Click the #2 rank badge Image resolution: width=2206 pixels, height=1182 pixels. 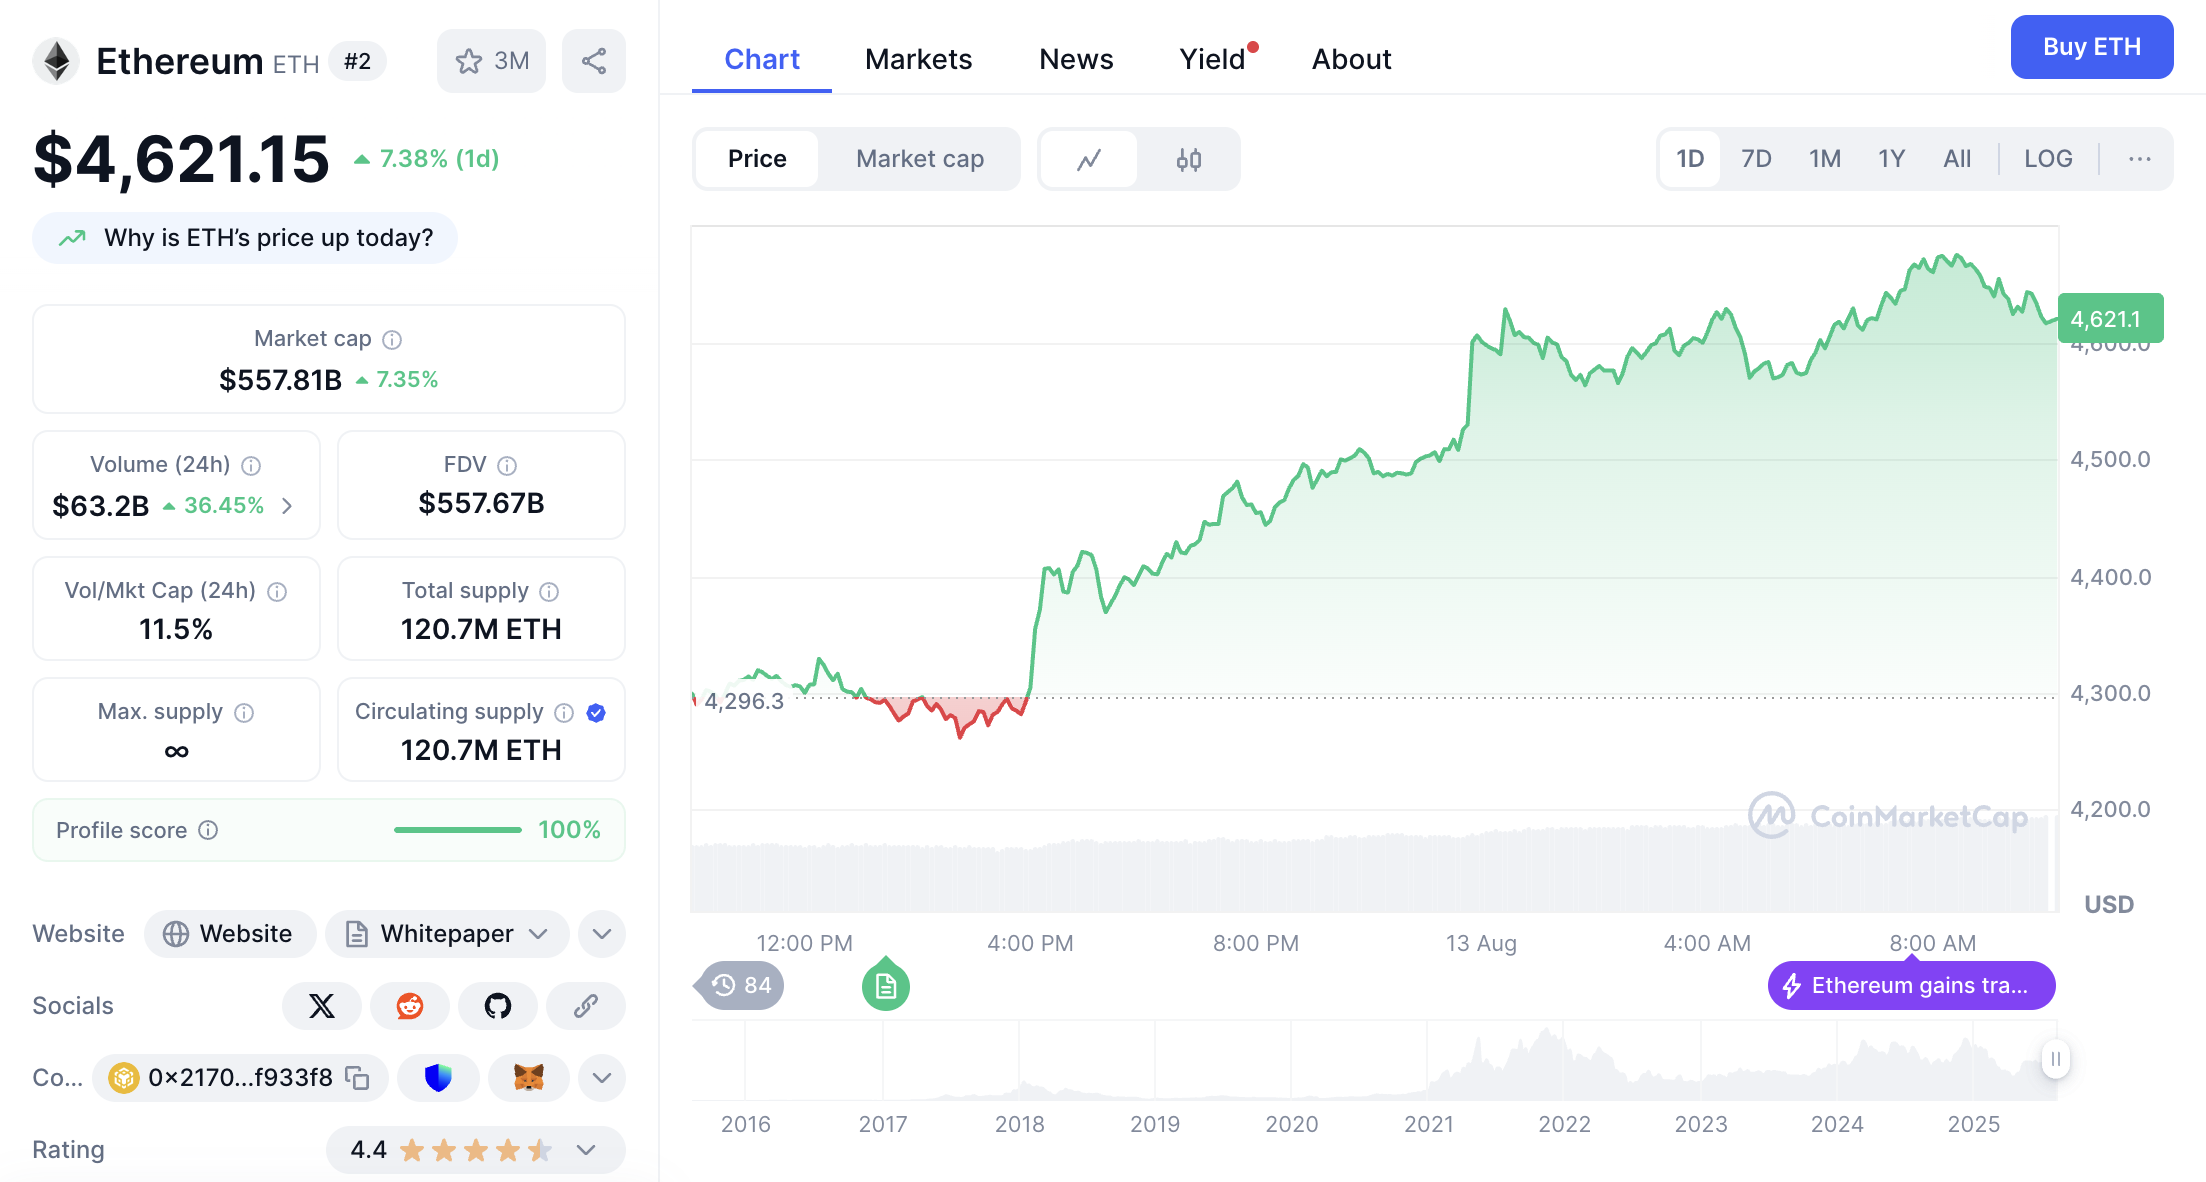(x=357, y=62)
